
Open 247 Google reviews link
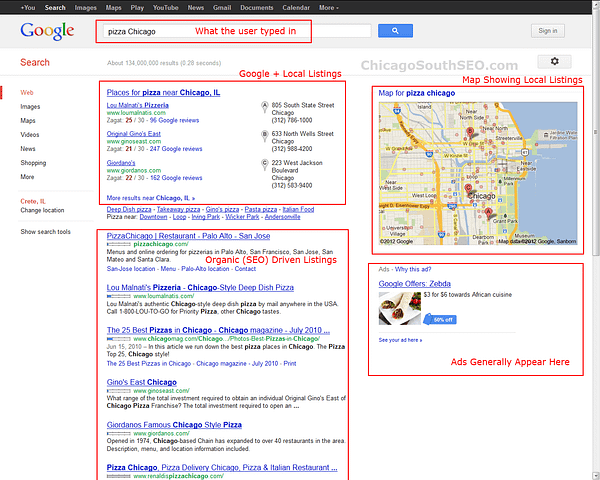pyautogui.click(x=176, y=149)
